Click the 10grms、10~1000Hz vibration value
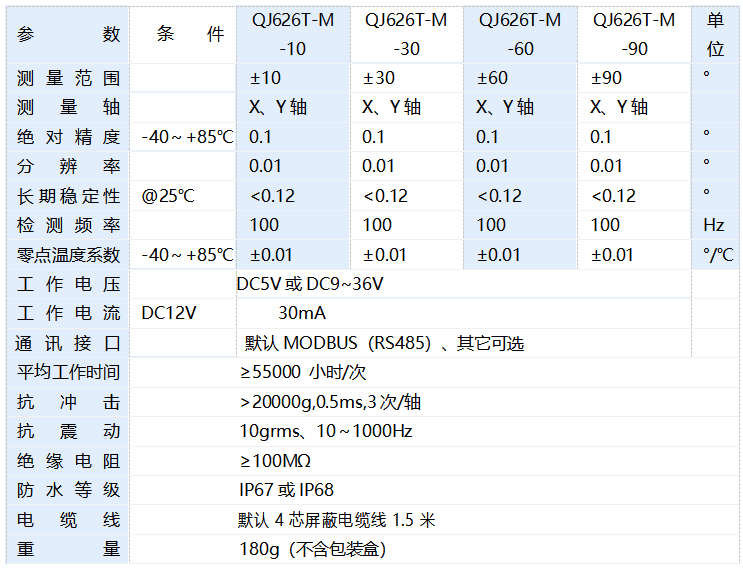The width and height of the screenshot is (743, 570). click(x=325, y=432)
